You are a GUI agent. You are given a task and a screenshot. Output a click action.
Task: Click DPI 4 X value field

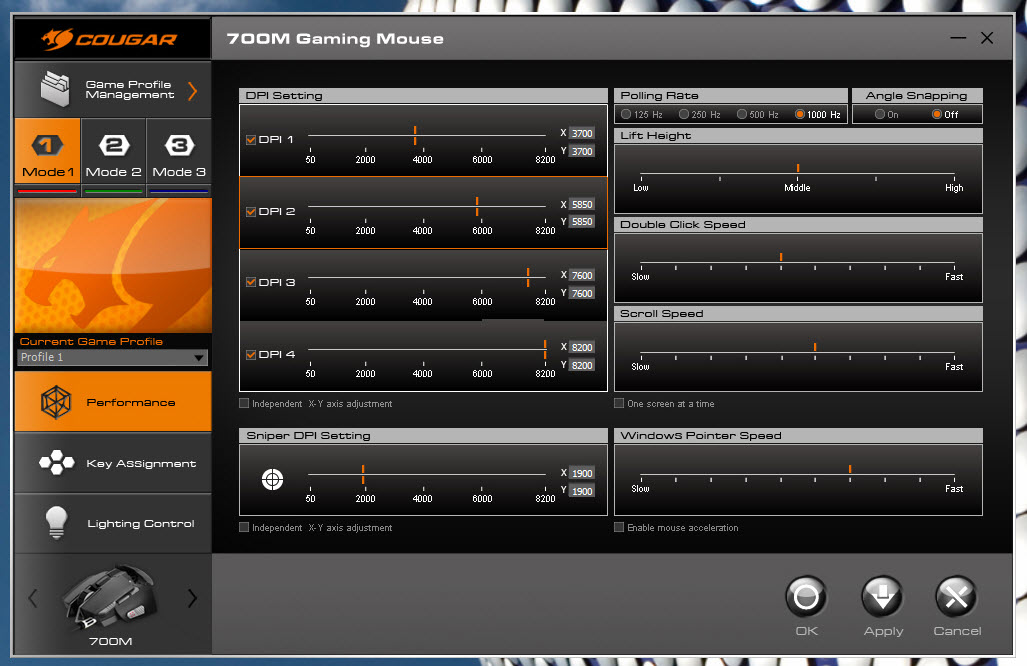582,347
